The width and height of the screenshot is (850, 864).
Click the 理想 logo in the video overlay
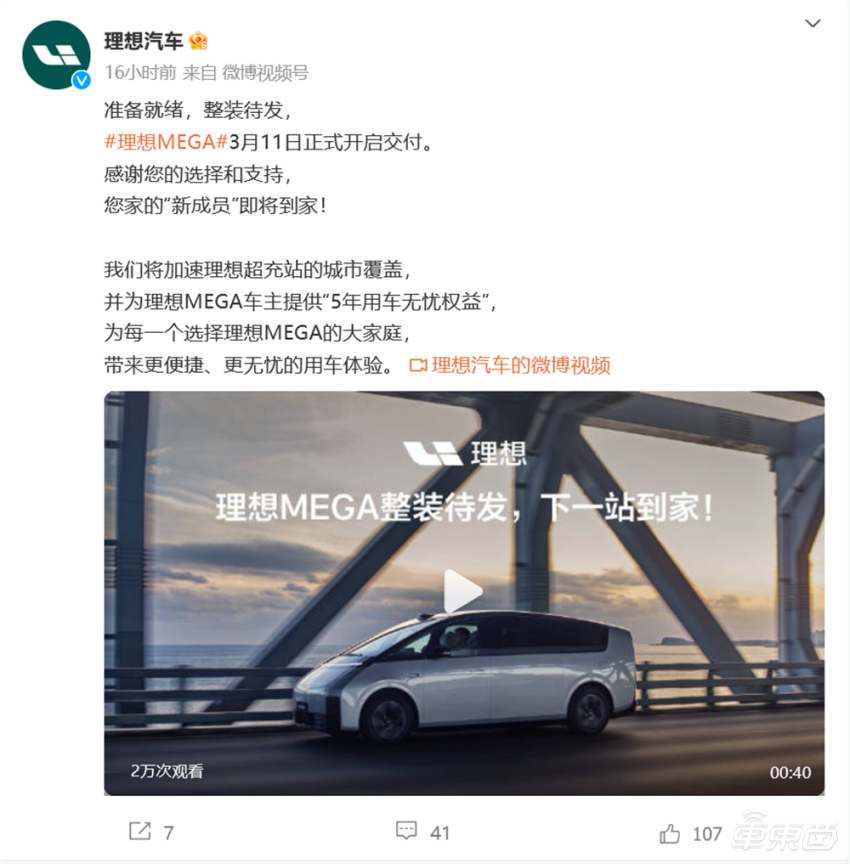(465, 453)
